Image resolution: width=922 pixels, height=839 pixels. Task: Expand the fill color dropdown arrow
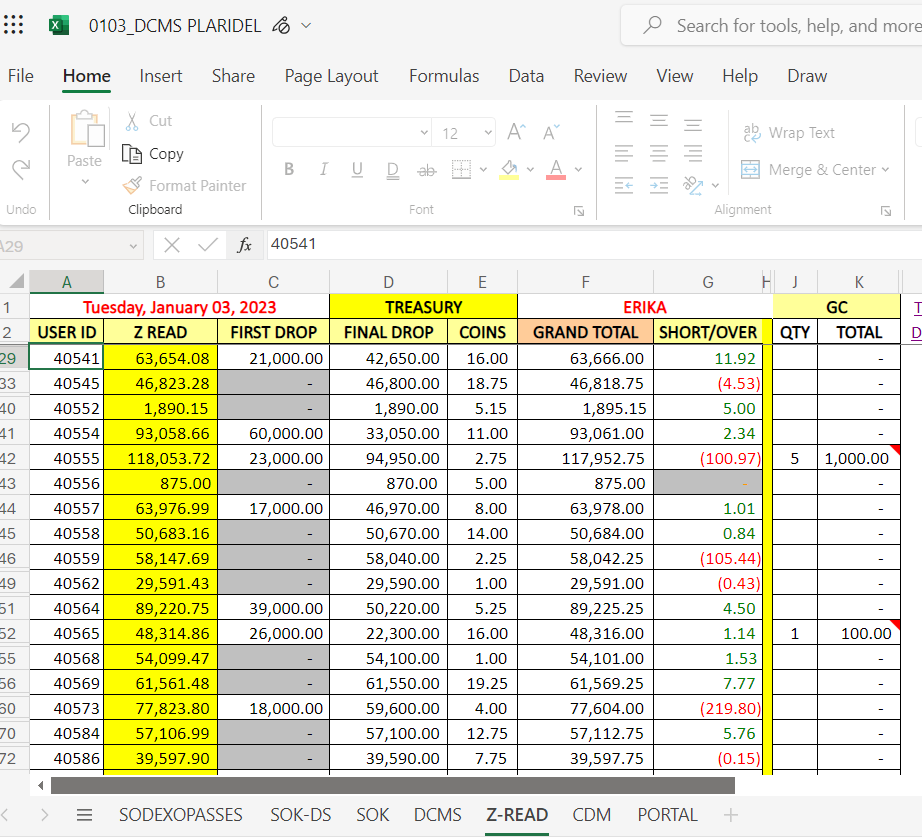[530, 170]
